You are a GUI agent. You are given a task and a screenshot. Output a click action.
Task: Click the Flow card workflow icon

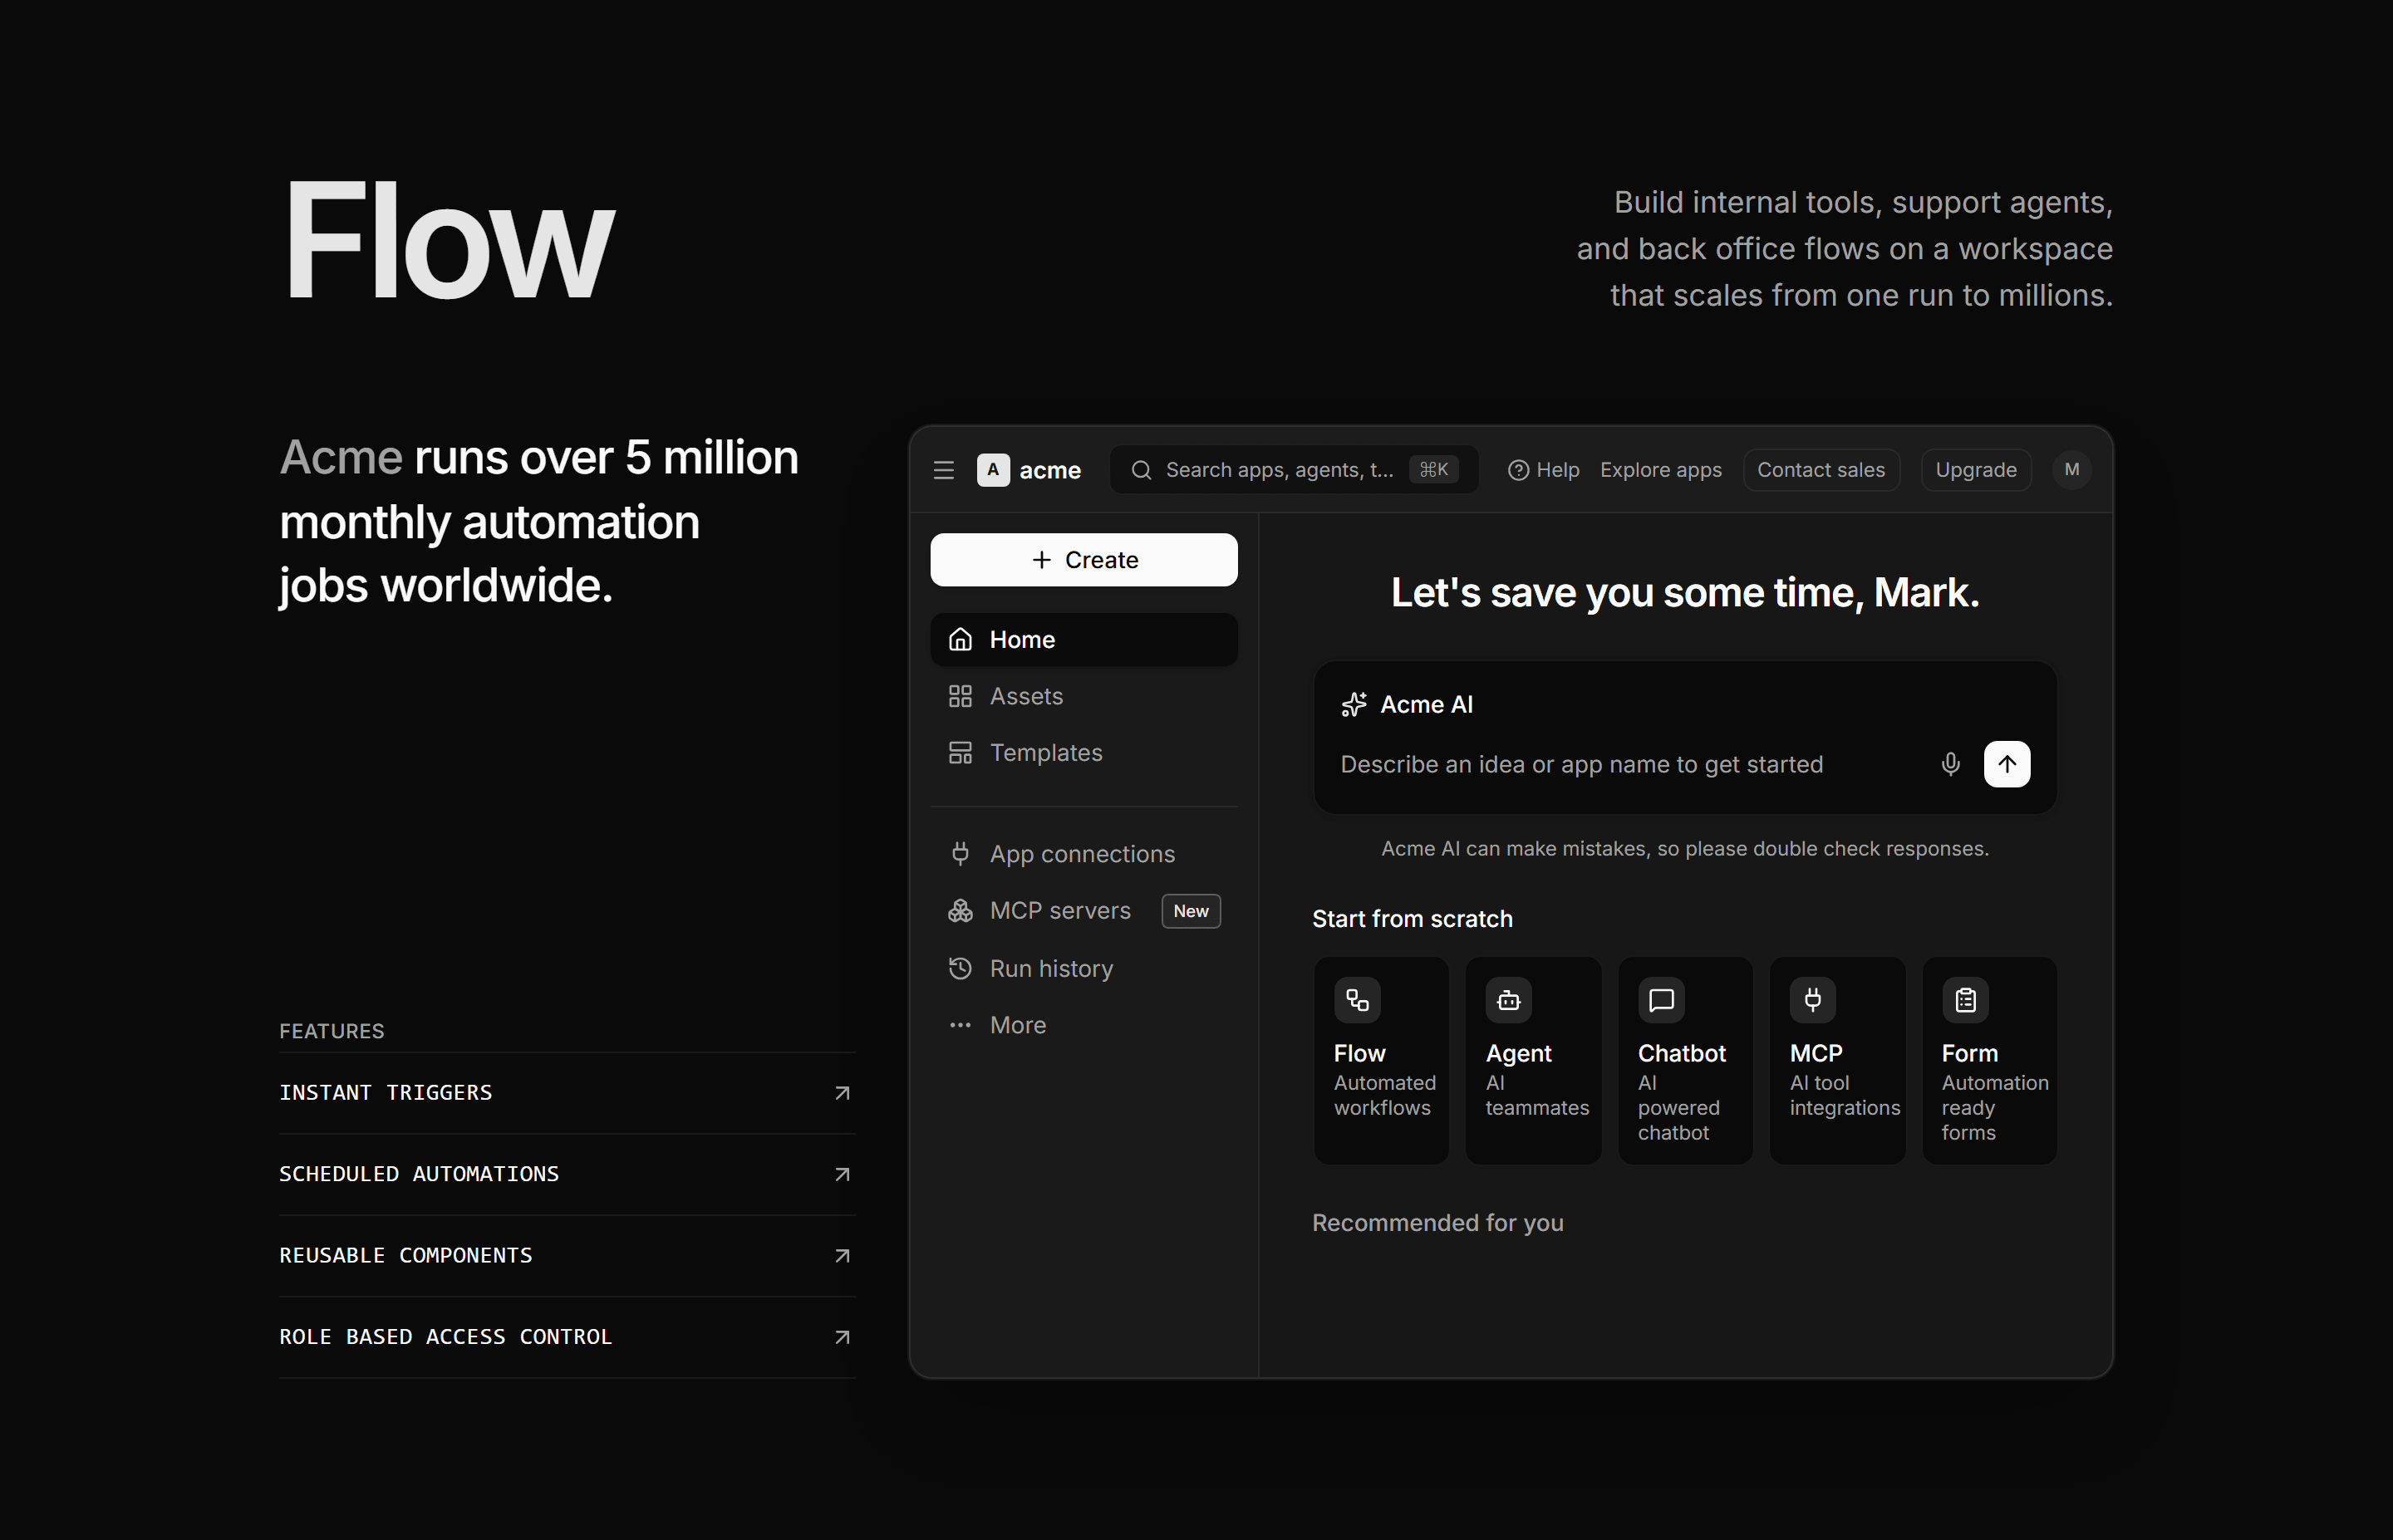click(1357, 1000)
